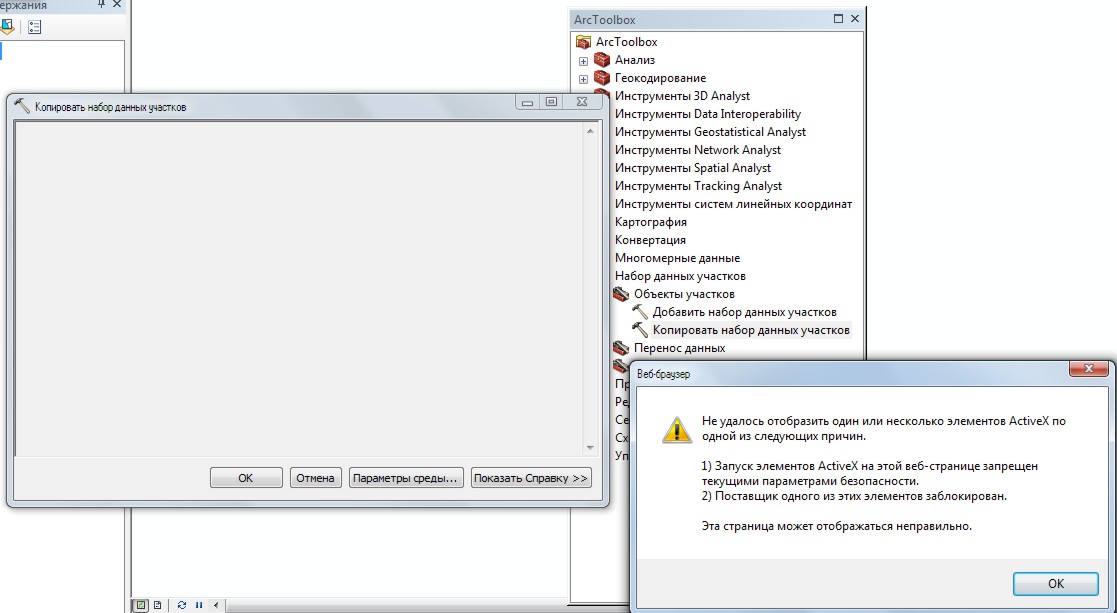The height and width of the screenshot is (613, 1117).
Task: Select the Объекты участков toolset label
Action: 684,294
